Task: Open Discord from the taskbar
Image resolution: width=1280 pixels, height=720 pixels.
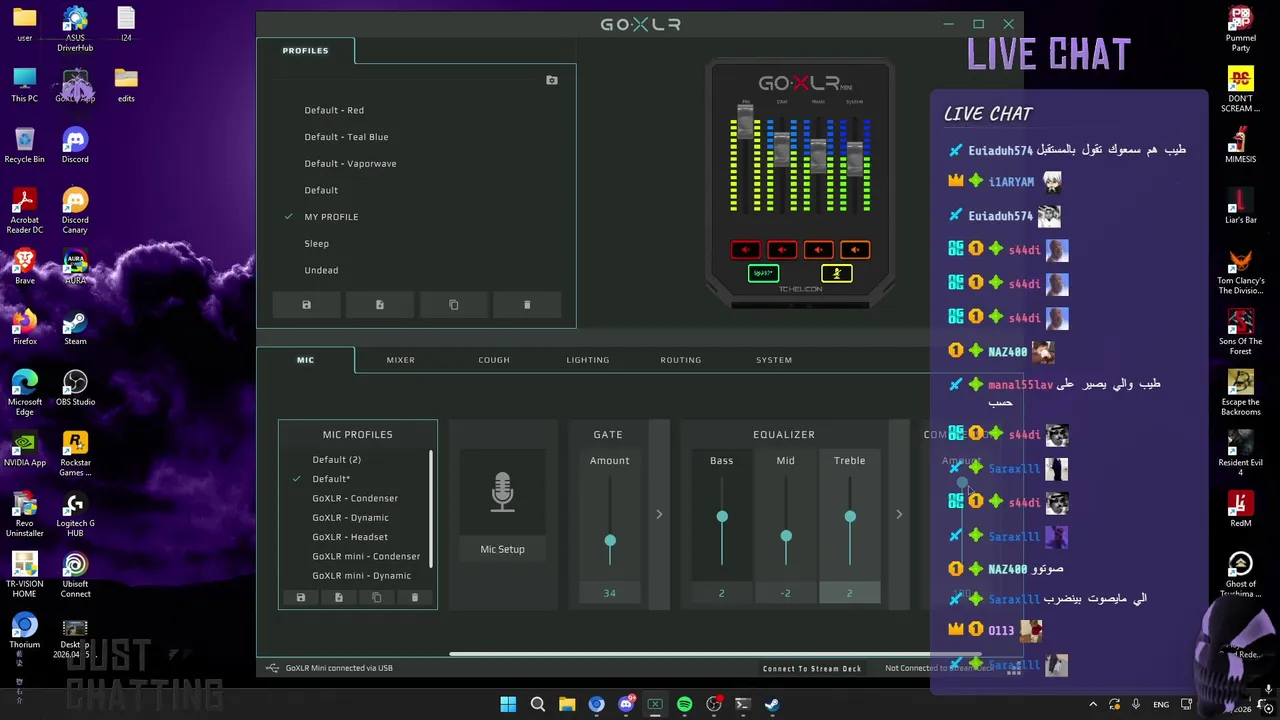Action: [x=626, y=705]
